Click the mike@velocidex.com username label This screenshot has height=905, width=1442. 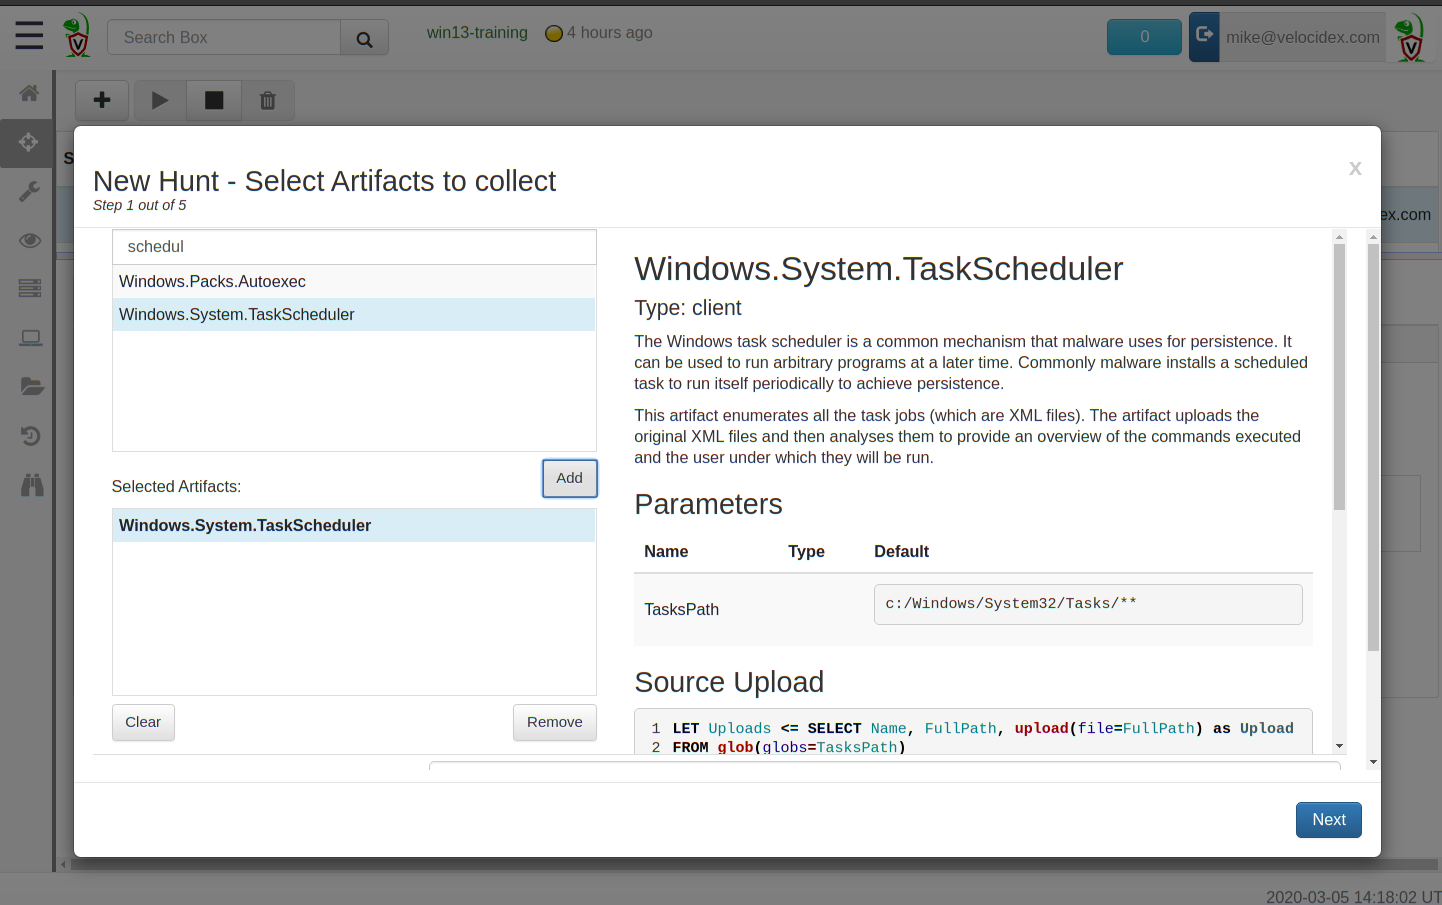click(x=1303, y=37)
